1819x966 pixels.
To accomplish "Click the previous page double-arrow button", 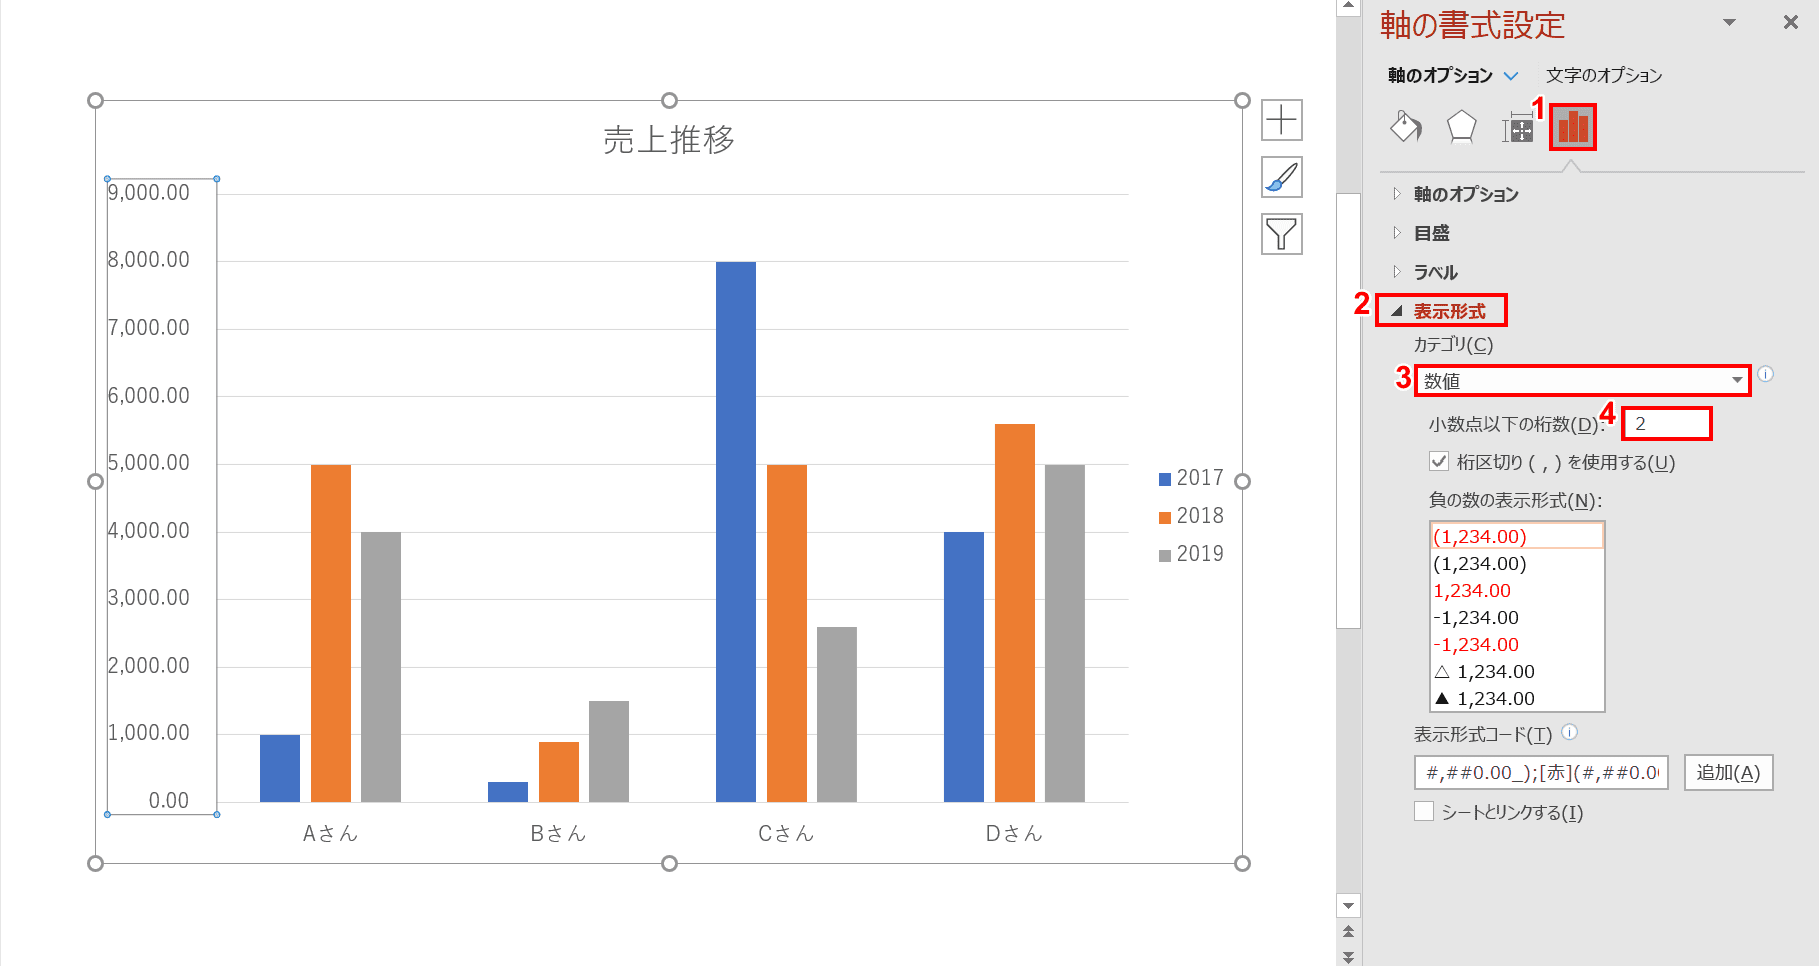I will 1348,932.
